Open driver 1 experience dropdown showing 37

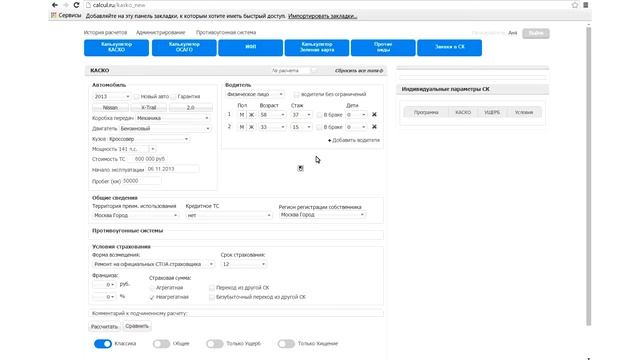coord(301,115)
